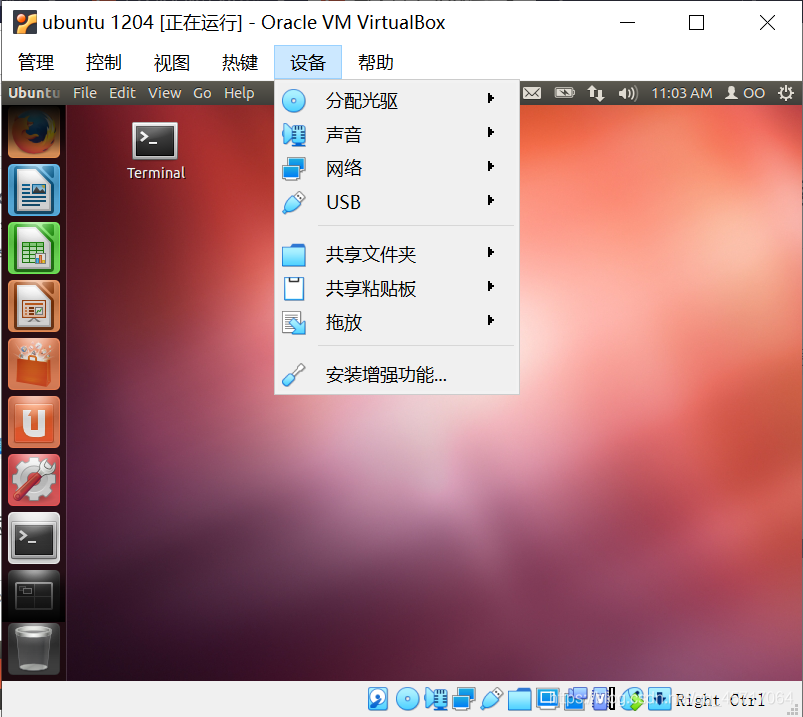803x717 pixels.
Task: Click the shared folder status bar icon
Action: coord(519,700)
